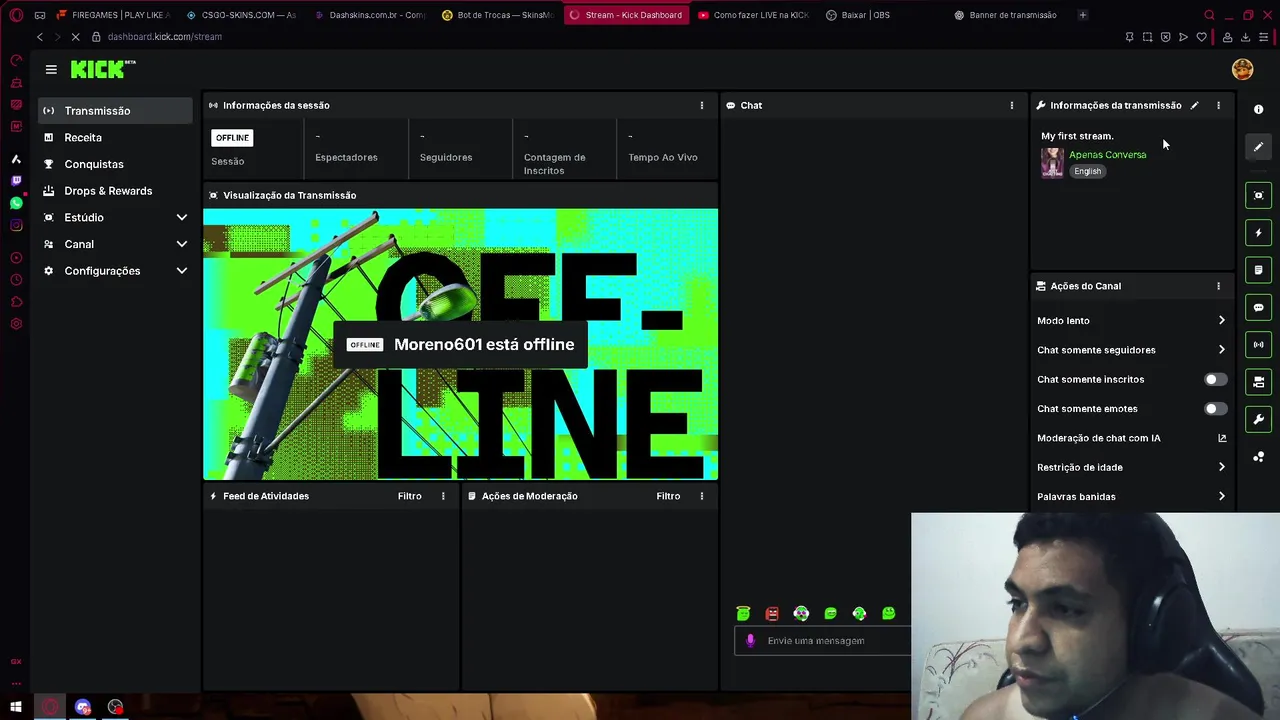Open Restrição de idade options arrow
This screenshot has width=1280, height=720.
[x=1221, y=467]
